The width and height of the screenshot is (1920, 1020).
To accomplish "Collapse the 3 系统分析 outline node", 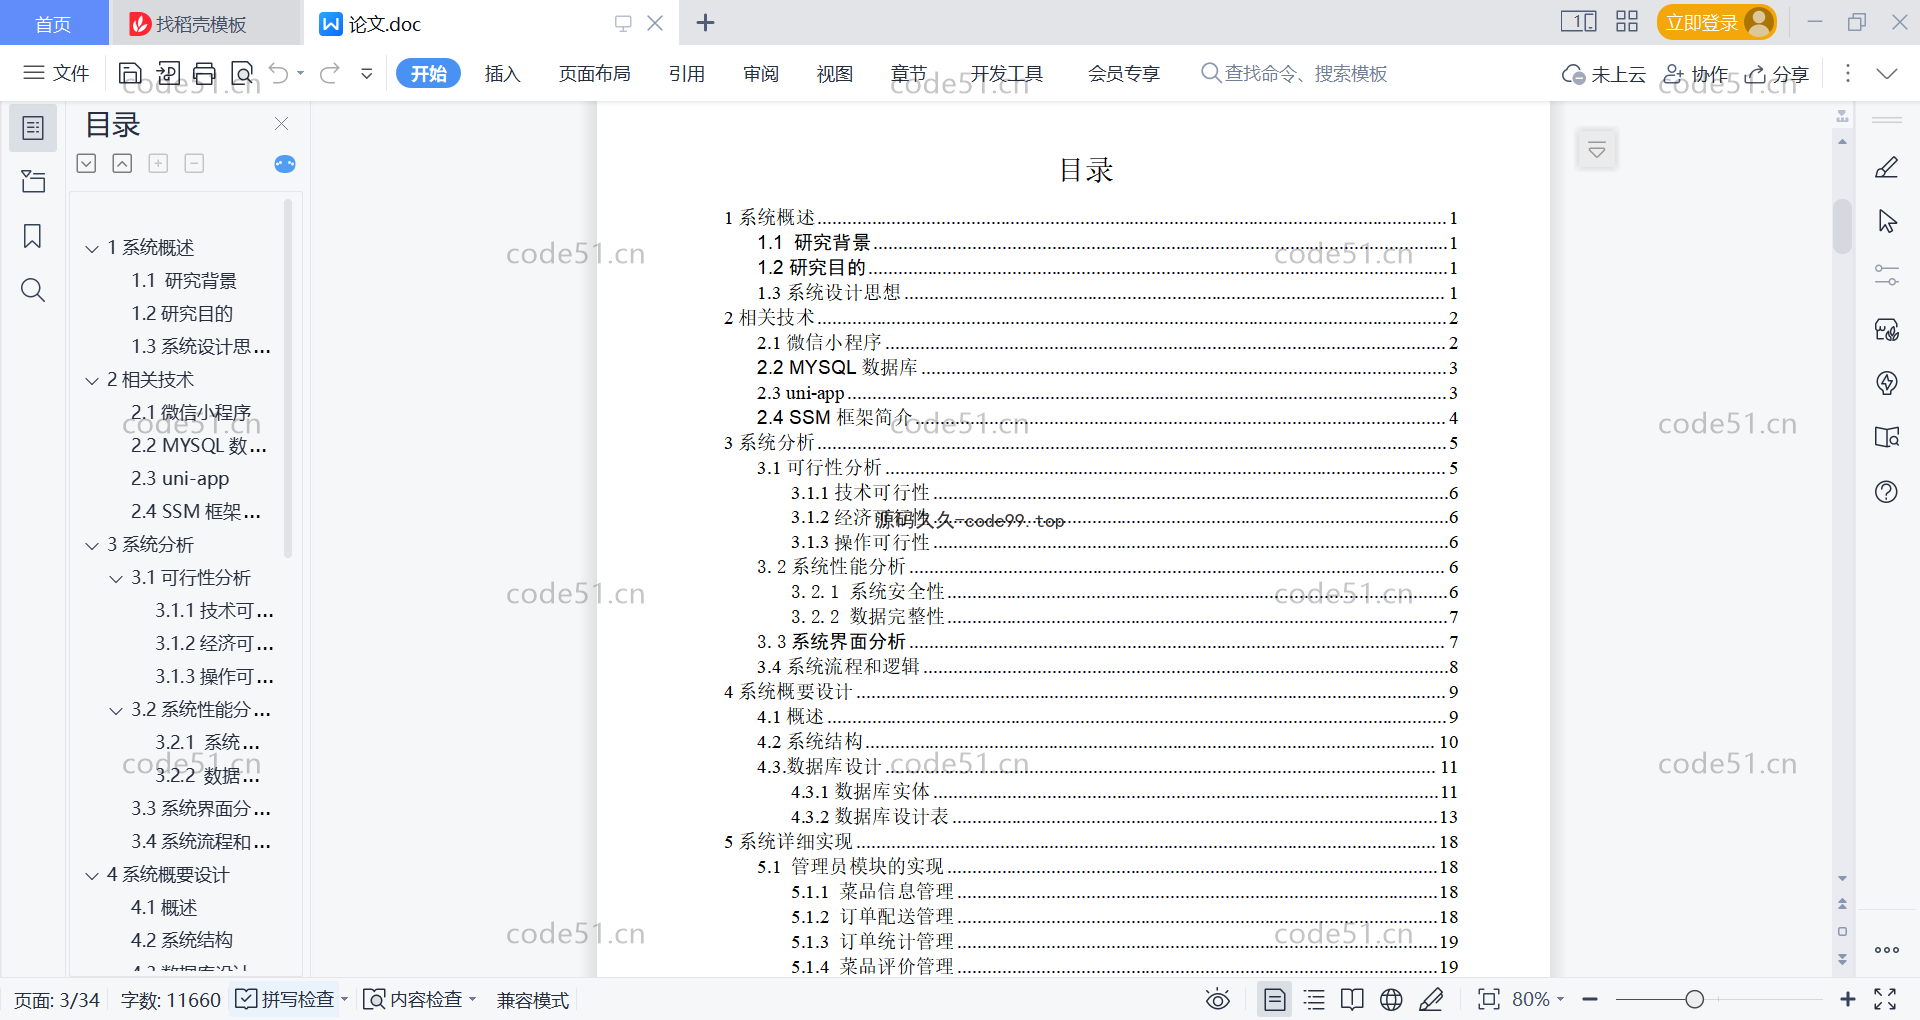I will point(92,545).
